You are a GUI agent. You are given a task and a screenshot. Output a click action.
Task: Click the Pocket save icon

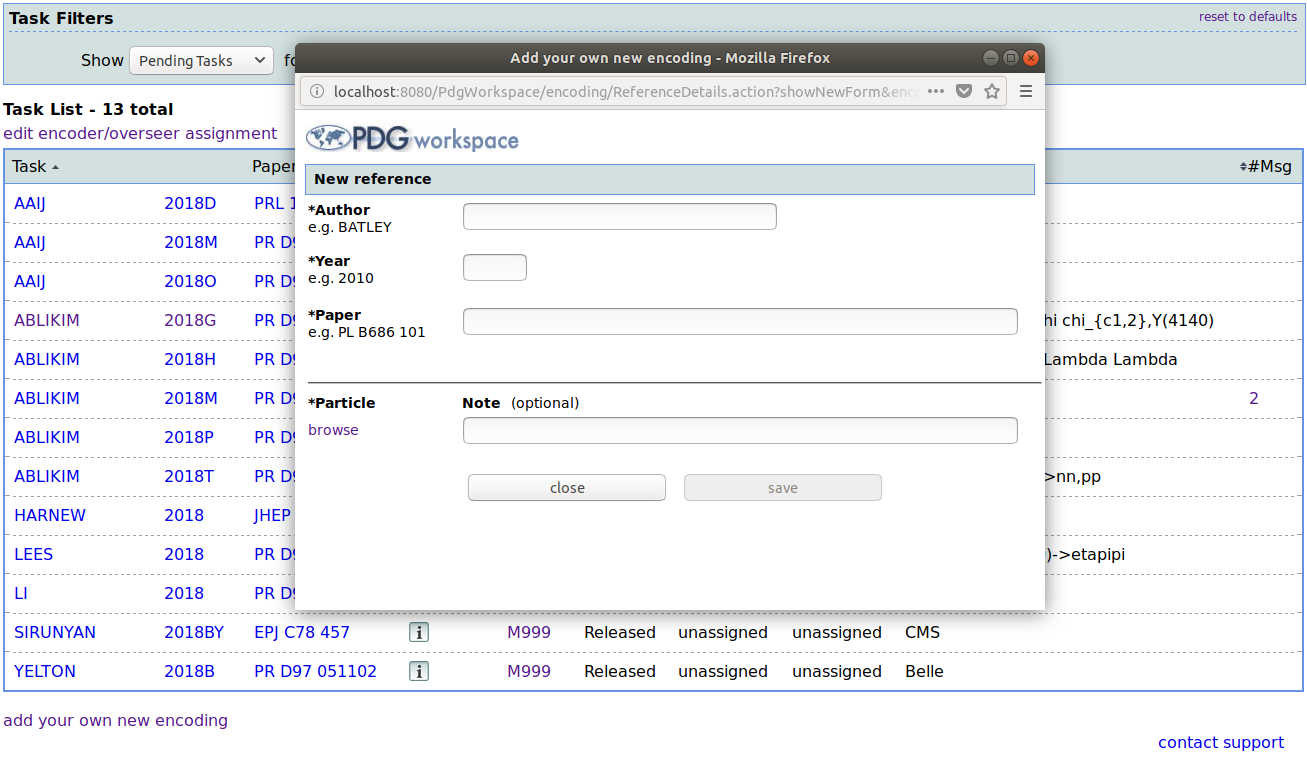point(964,91)
